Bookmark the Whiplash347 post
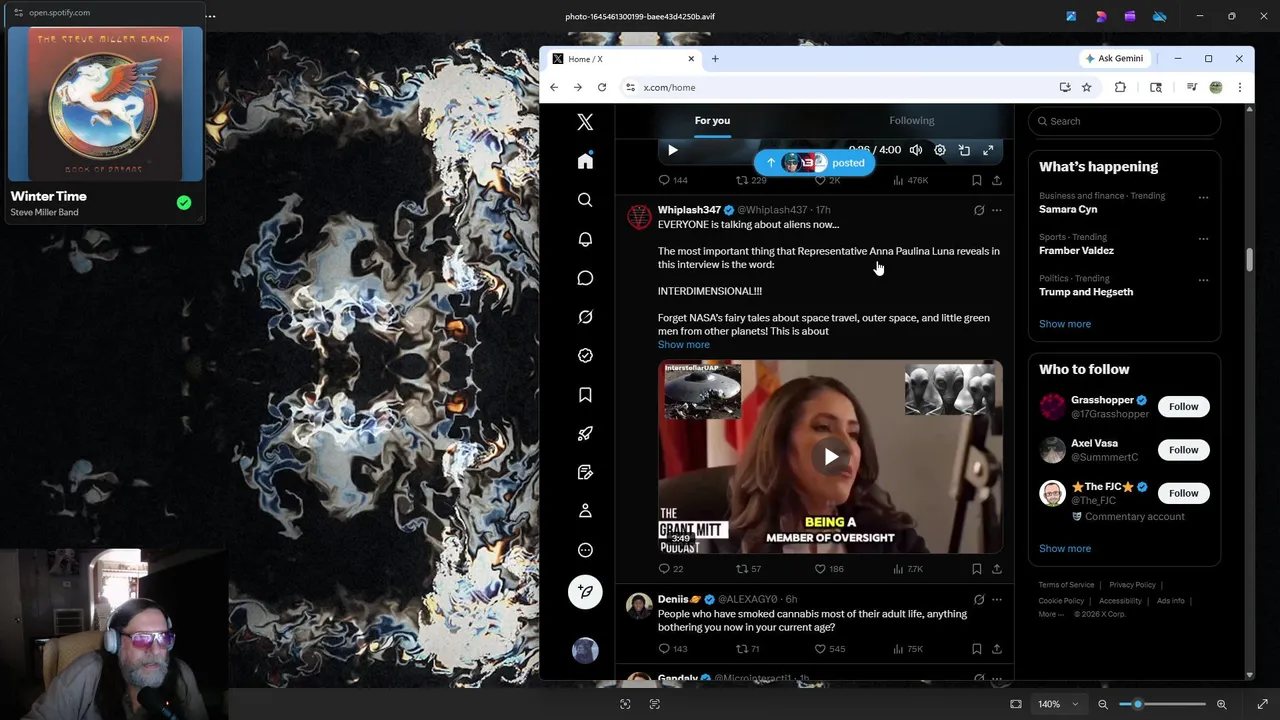This screenshot has width=1280, height=720. click(x=976, y=569)
